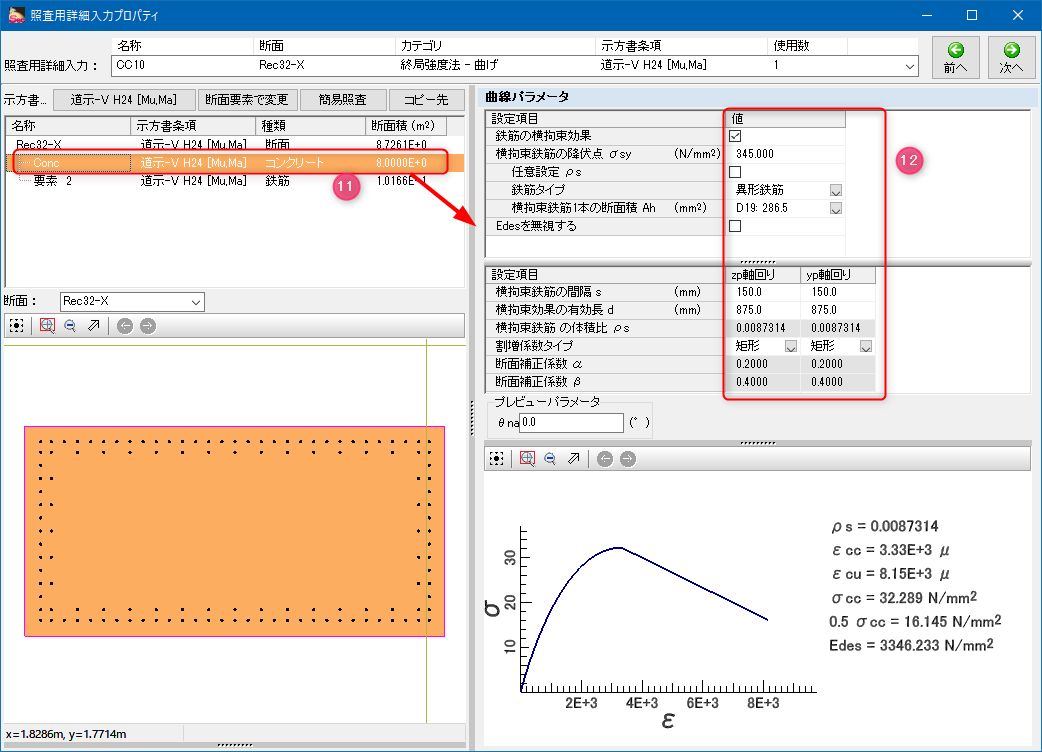The height and width of the screenshot is (752, 1042).
Task: Check the Edesを無視する checkbox
Action: [x=735, y=226]
